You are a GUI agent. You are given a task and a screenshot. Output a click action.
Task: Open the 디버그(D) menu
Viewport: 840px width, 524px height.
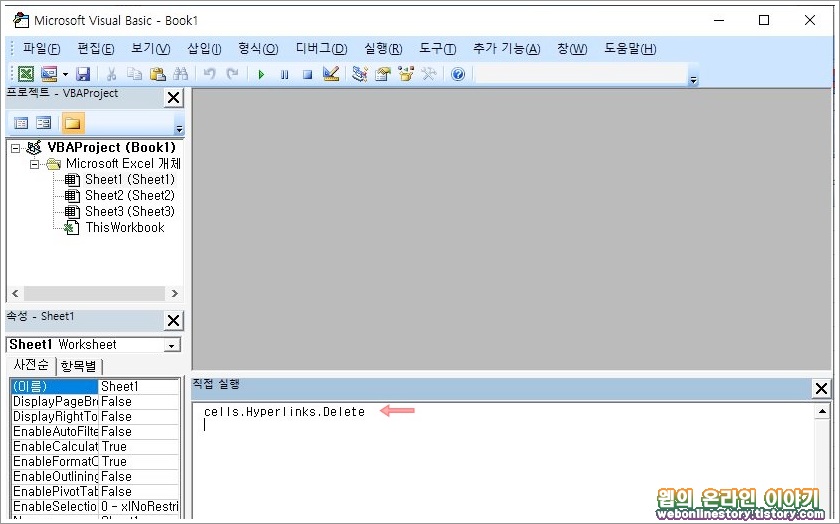click(x=321, y=49)
